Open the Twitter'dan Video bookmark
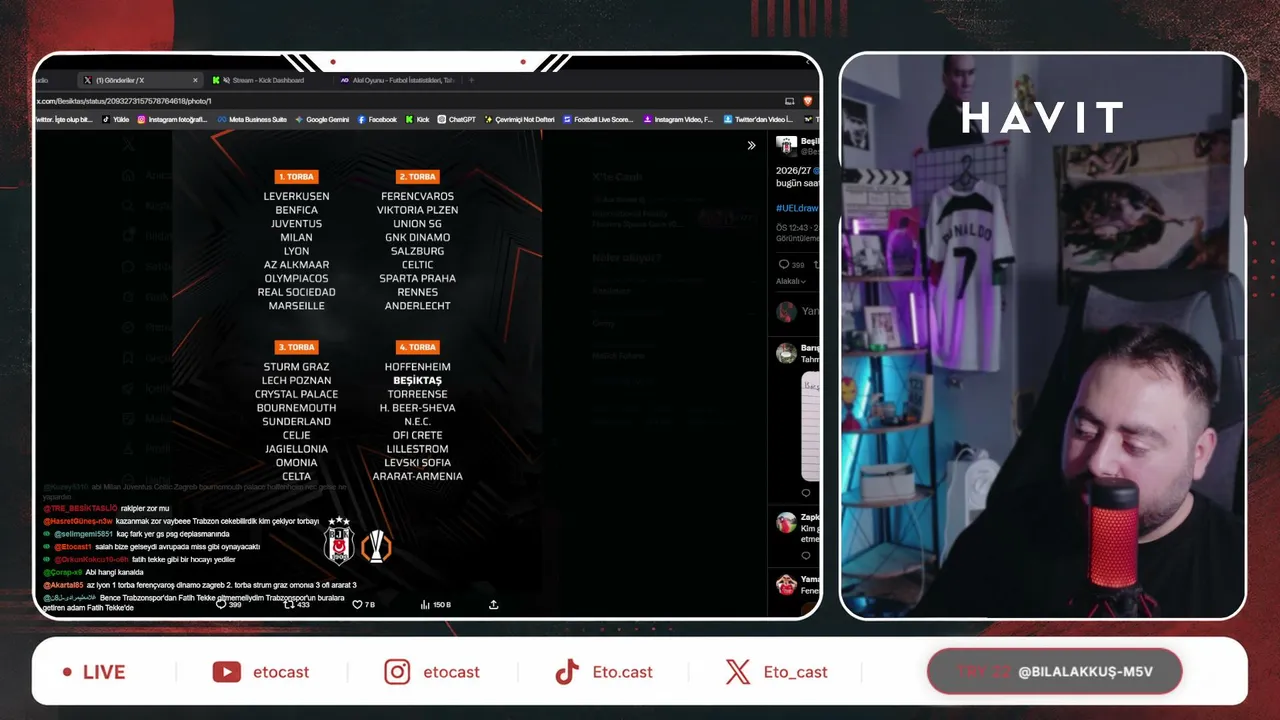 (x=758, y=119)
